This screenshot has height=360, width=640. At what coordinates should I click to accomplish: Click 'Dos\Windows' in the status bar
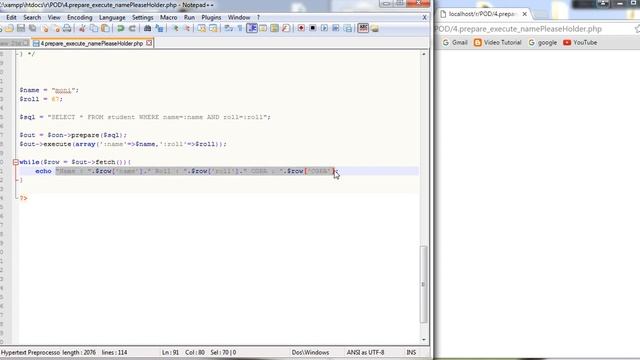[x=310, y=352]
